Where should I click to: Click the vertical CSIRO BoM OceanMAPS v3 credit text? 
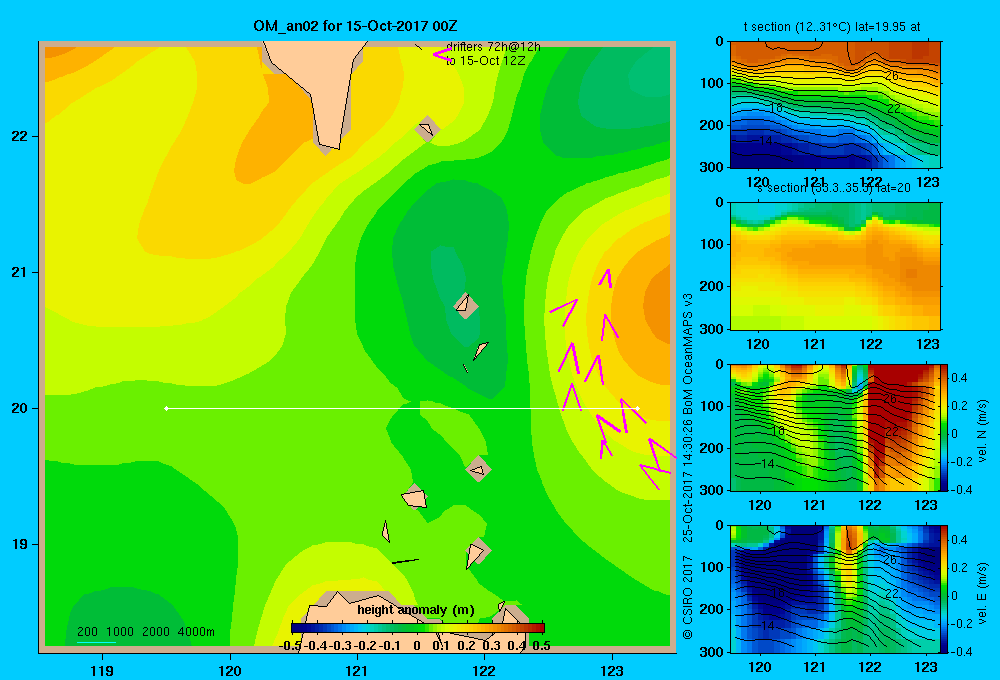[x=688, y=466]
